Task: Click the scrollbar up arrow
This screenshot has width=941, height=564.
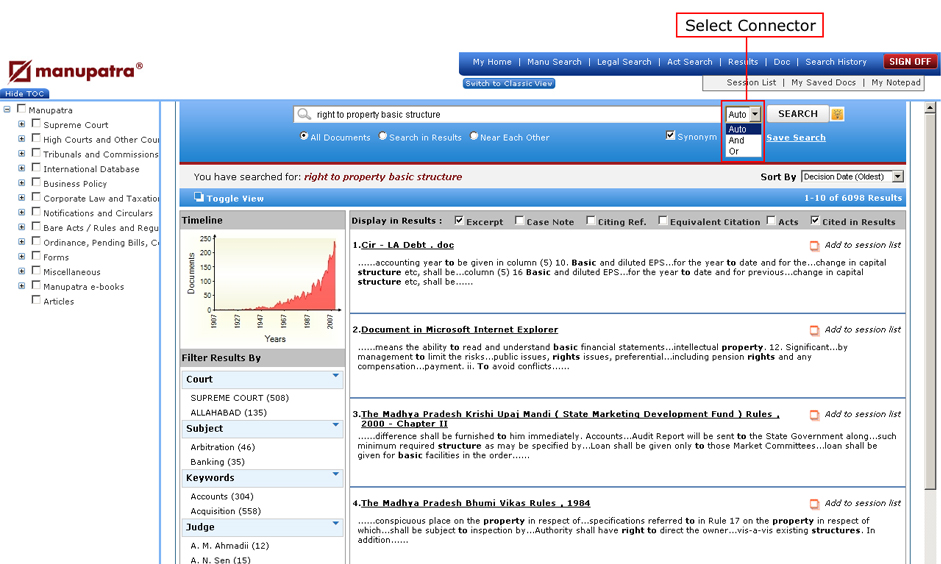Action: pos(930,109)
